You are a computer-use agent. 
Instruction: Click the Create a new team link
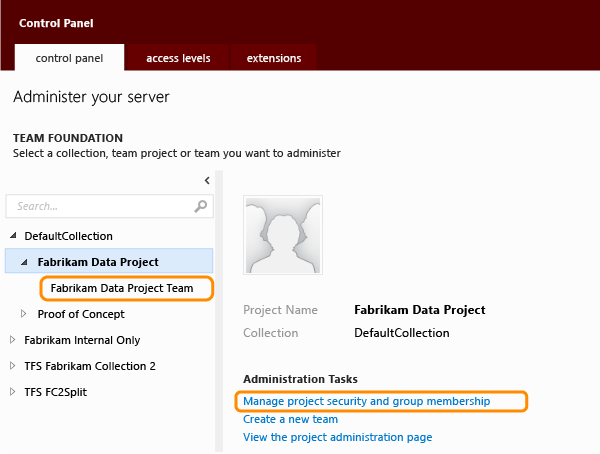coord(290,419)
